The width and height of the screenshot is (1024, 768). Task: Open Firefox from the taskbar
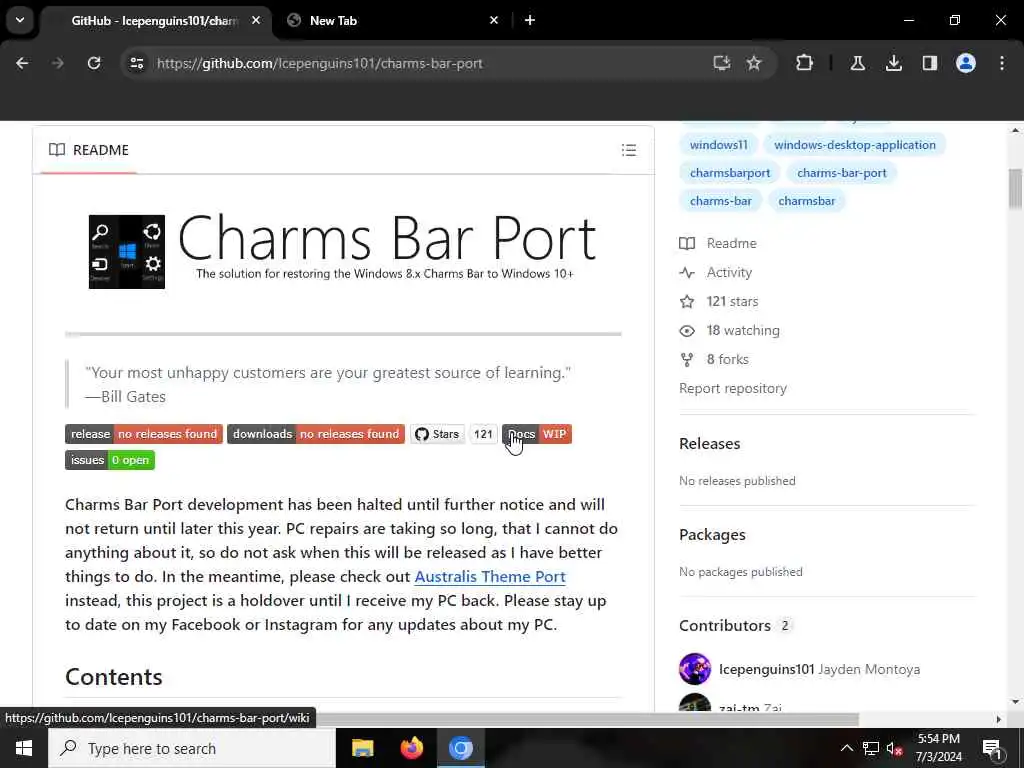[x=411, y=748]
